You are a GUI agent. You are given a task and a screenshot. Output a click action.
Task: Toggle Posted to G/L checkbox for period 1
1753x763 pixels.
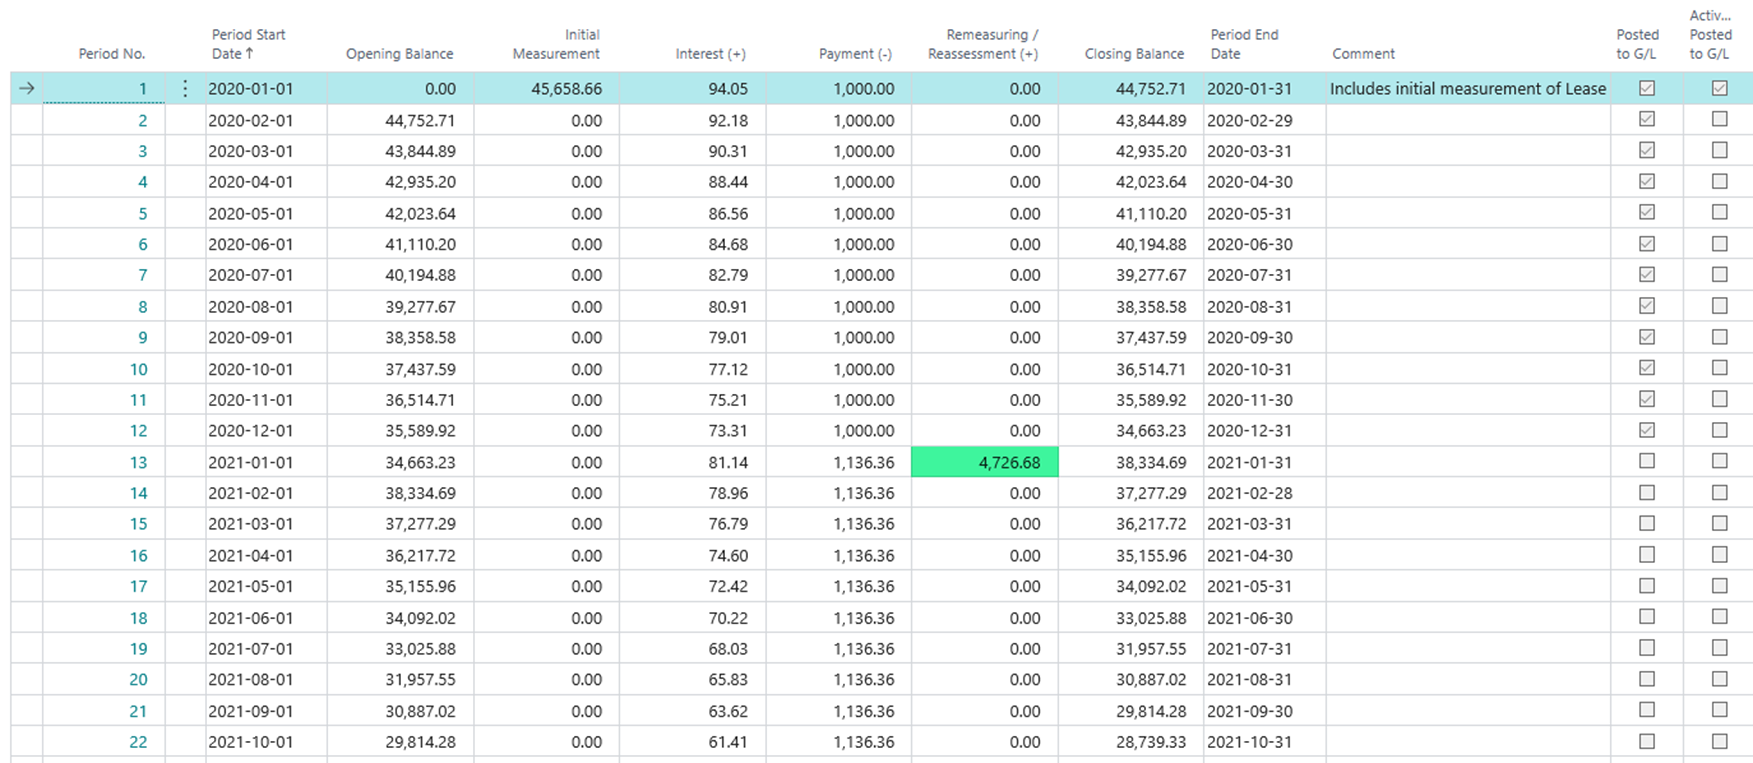click(1647, 88)
